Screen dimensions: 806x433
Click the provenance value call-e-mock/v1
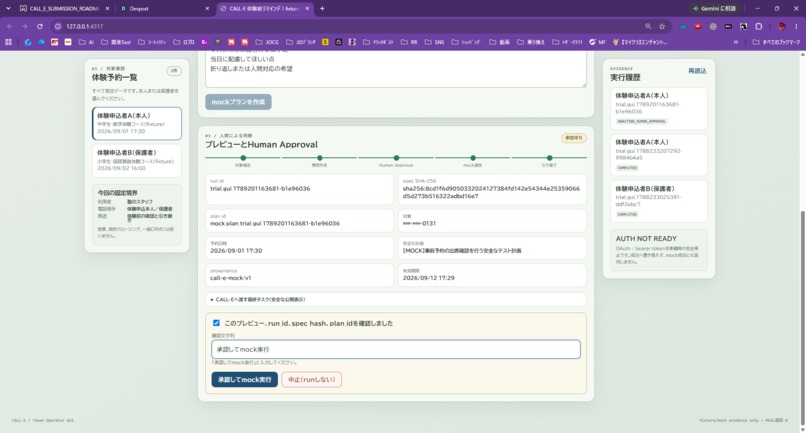coord(231,278)
